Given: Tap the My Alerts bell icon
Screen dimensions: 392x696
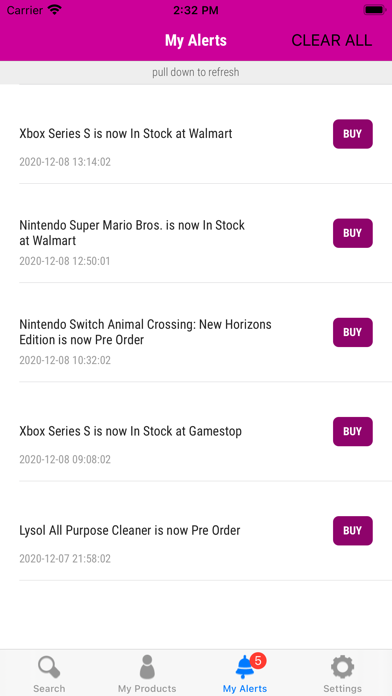Looking at the screenshot, I should [245, 667].
